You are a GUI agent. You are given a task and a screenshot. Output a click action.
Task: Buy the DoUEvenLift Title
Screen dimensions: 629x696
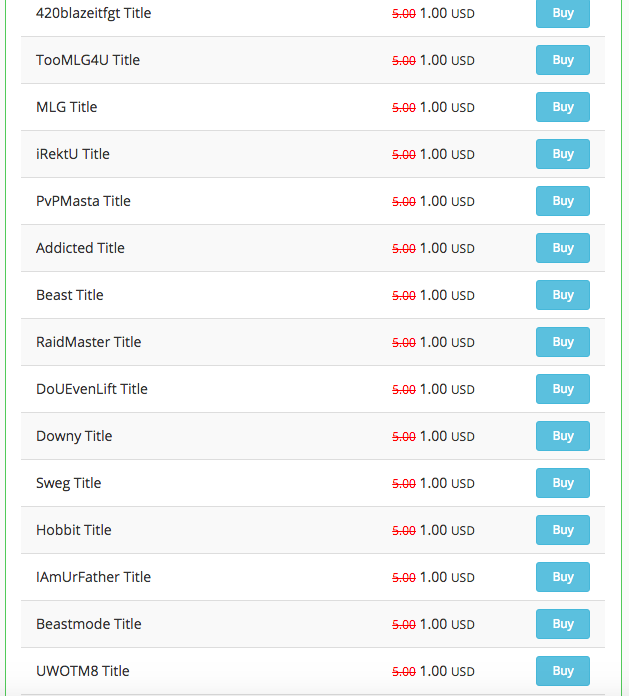click(562, 389)
